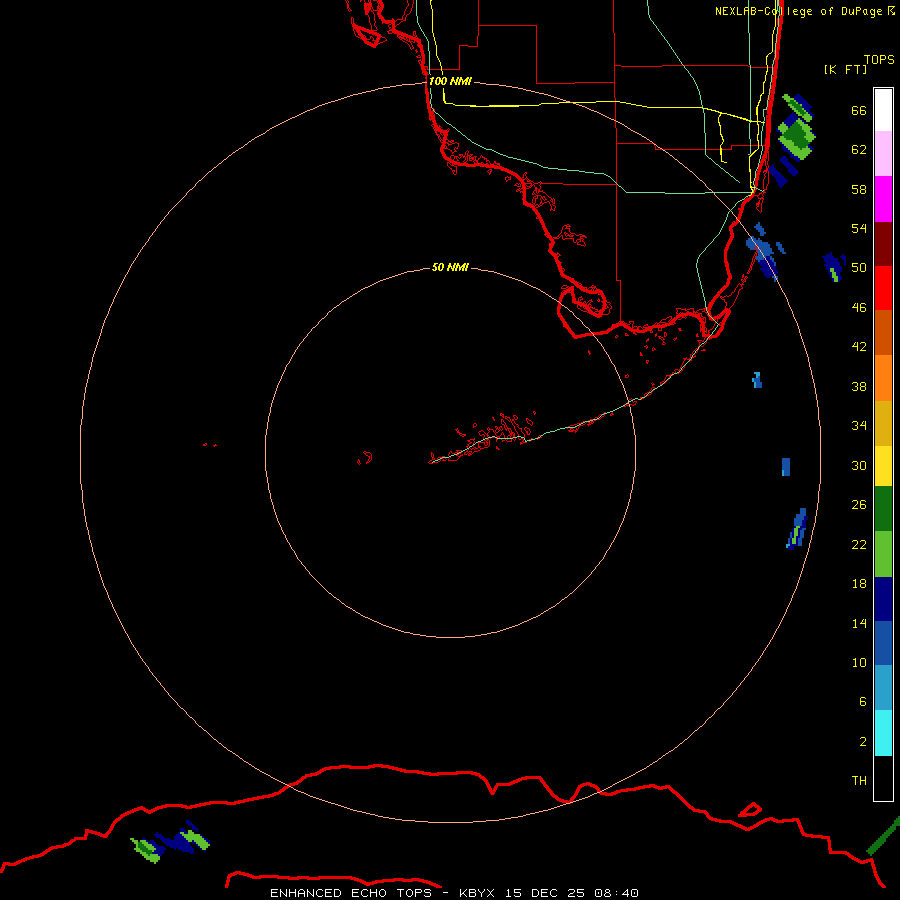Click the TH label on the legend
Image resolution: width=900 pixels, height=900 pixels.
click(859, 780)
